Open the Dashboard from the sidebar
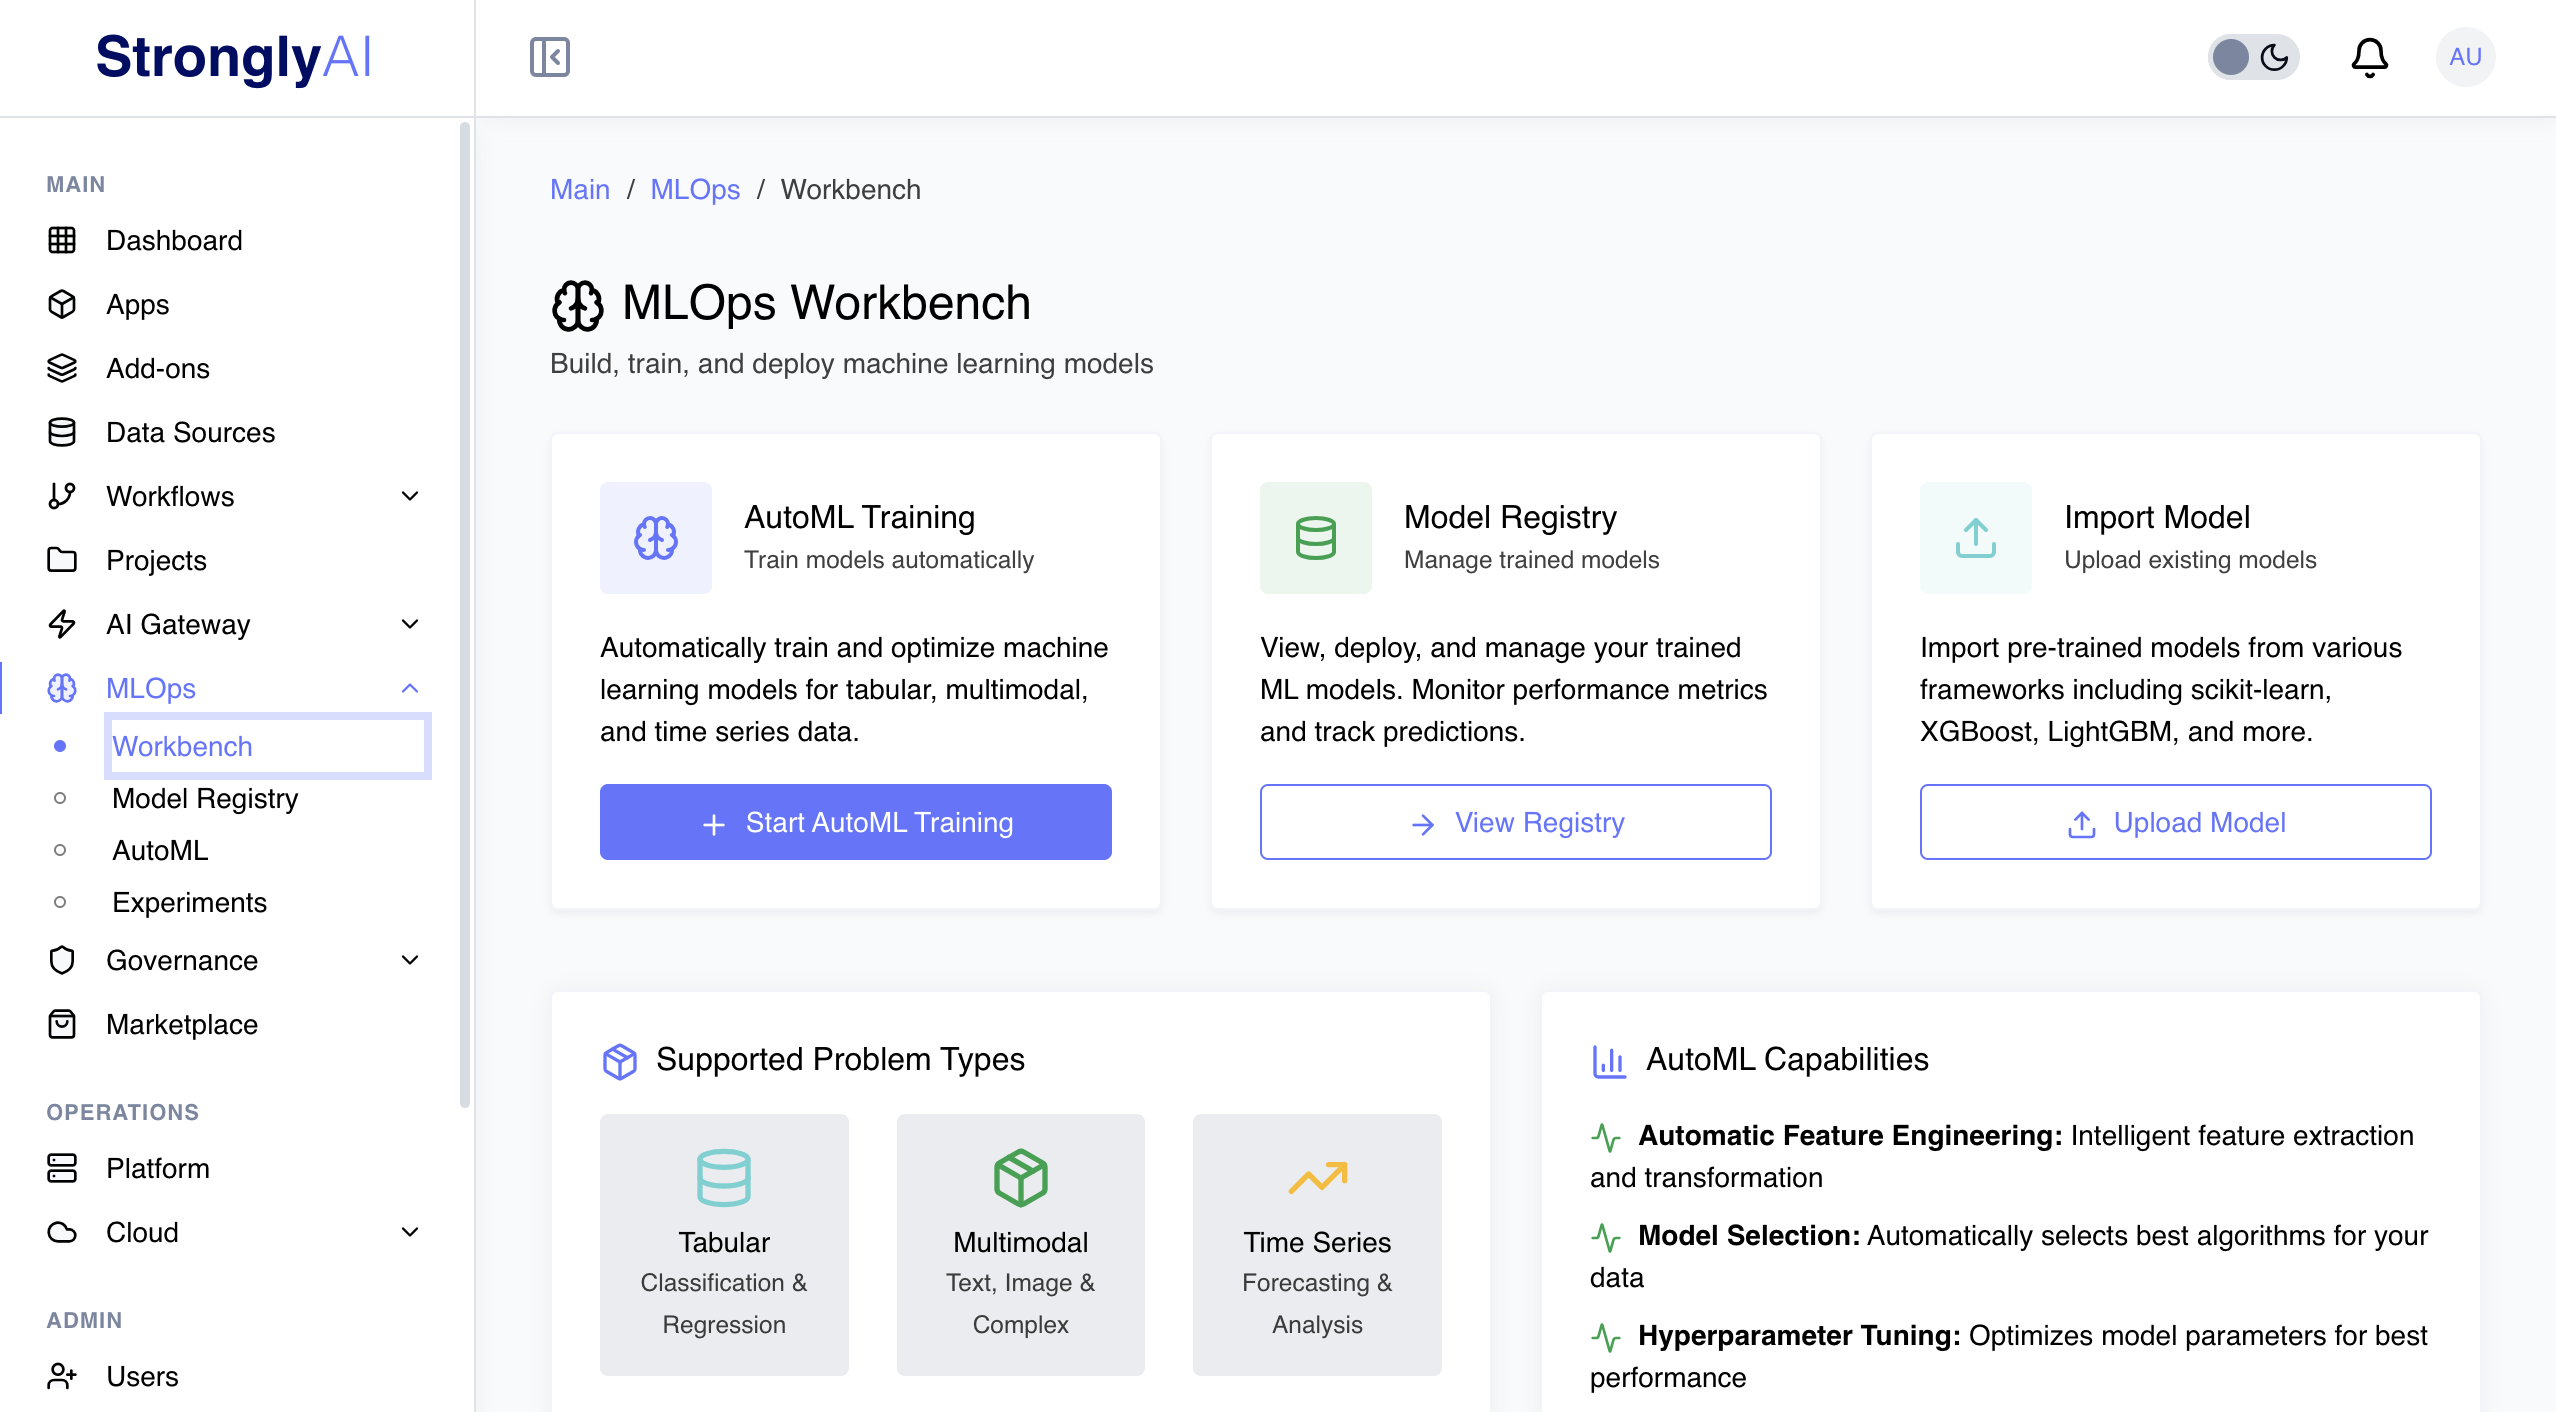Viewport: 2556px width, 1412px height. point(173,240)
